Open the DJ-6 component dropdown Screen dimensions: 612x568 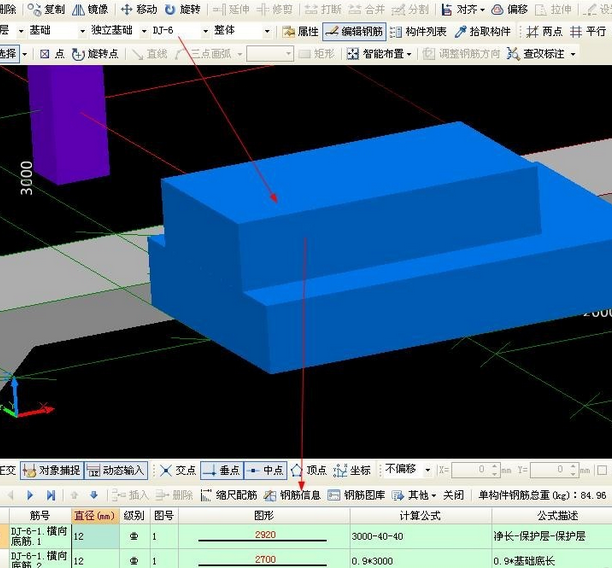point(206,31)
